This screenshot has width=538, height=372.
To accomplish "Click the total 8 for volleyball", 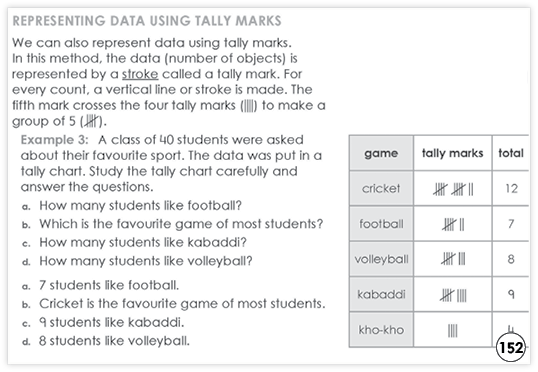I will tap(511, 259).
